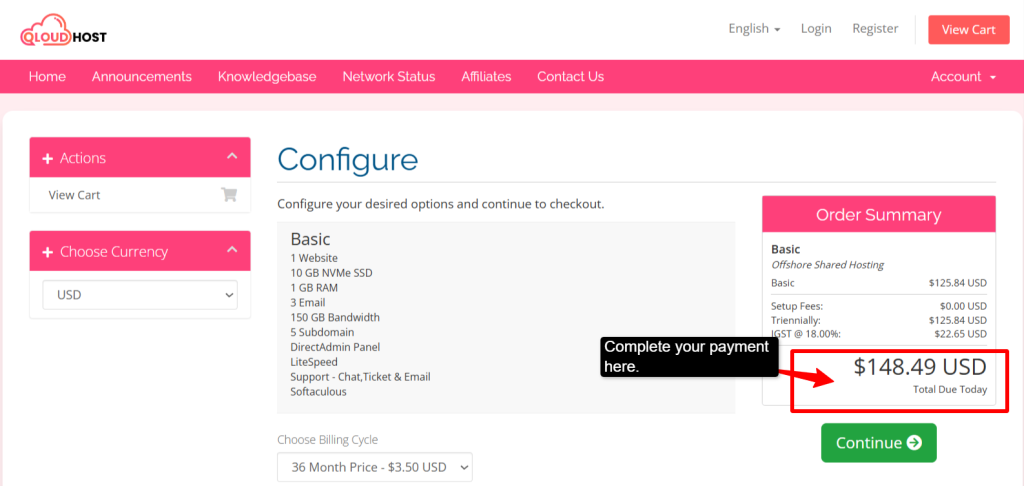The image size is (1024, 486).
Task: Click the $22.65 USD tax amount
Action: click(960, 334)
